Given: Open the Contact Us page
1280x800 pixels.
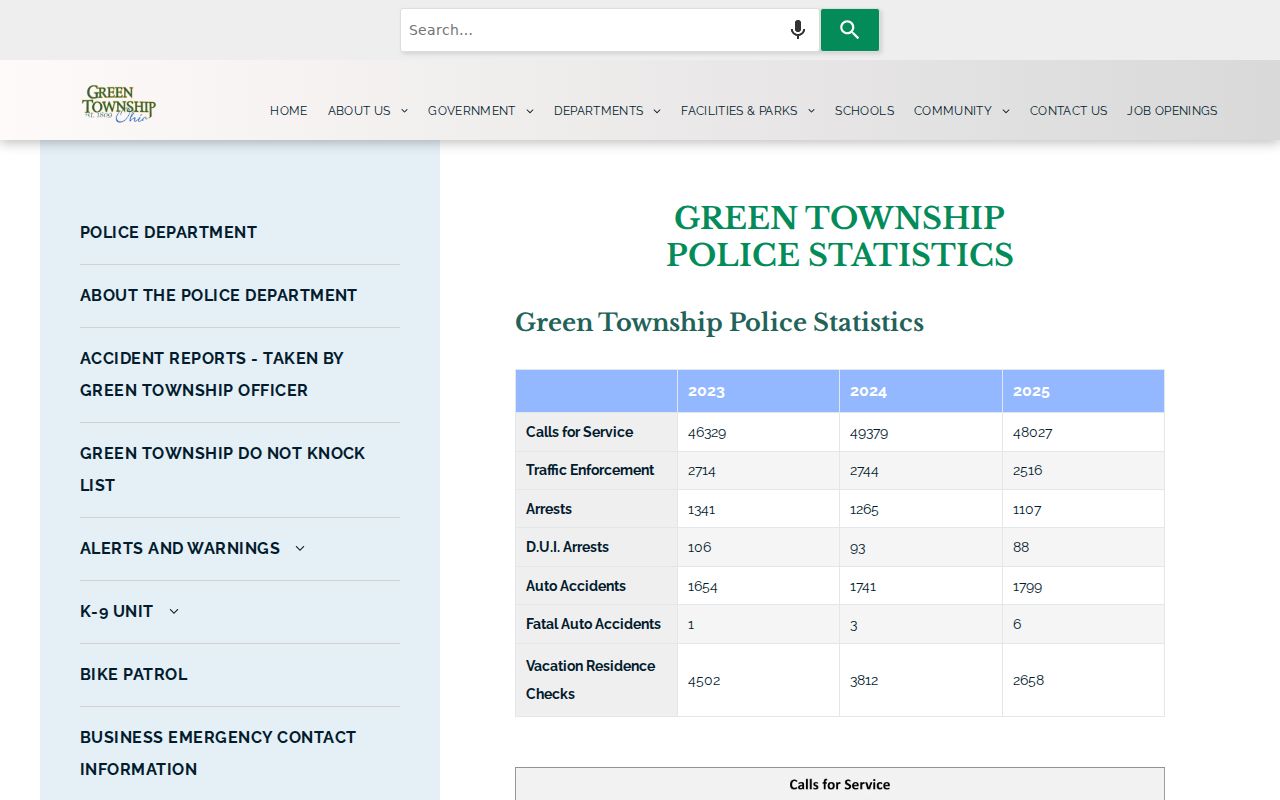Looking at the screenshot, I should coord(1069,111).
